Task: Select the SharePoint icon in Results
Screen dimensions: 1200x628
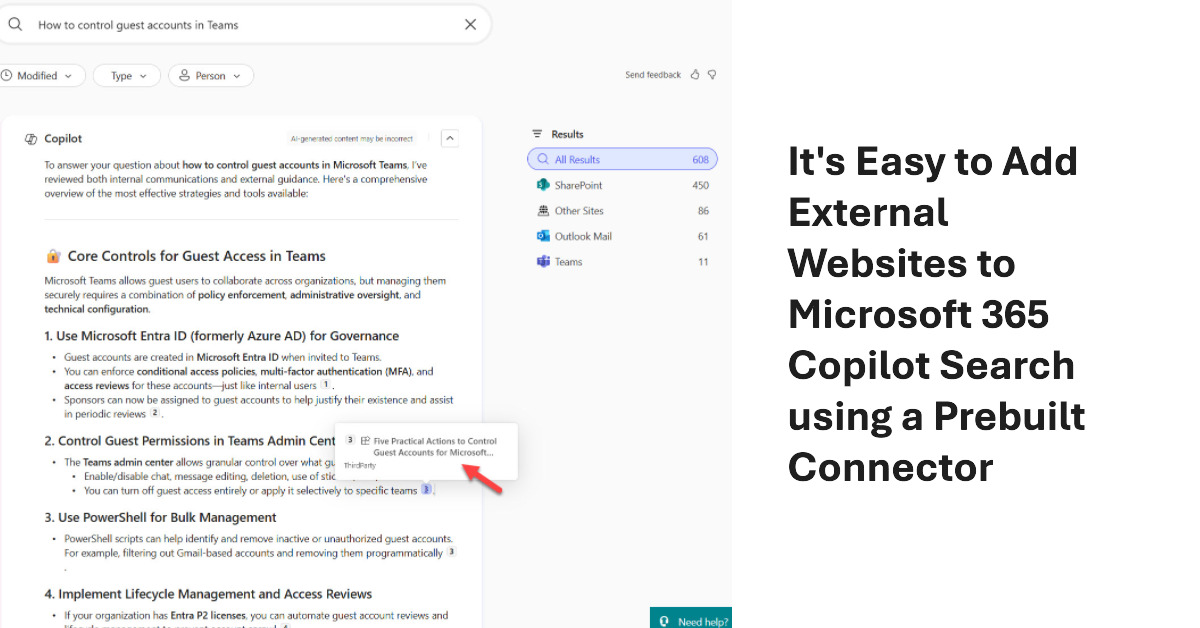Action: point(543,184)
